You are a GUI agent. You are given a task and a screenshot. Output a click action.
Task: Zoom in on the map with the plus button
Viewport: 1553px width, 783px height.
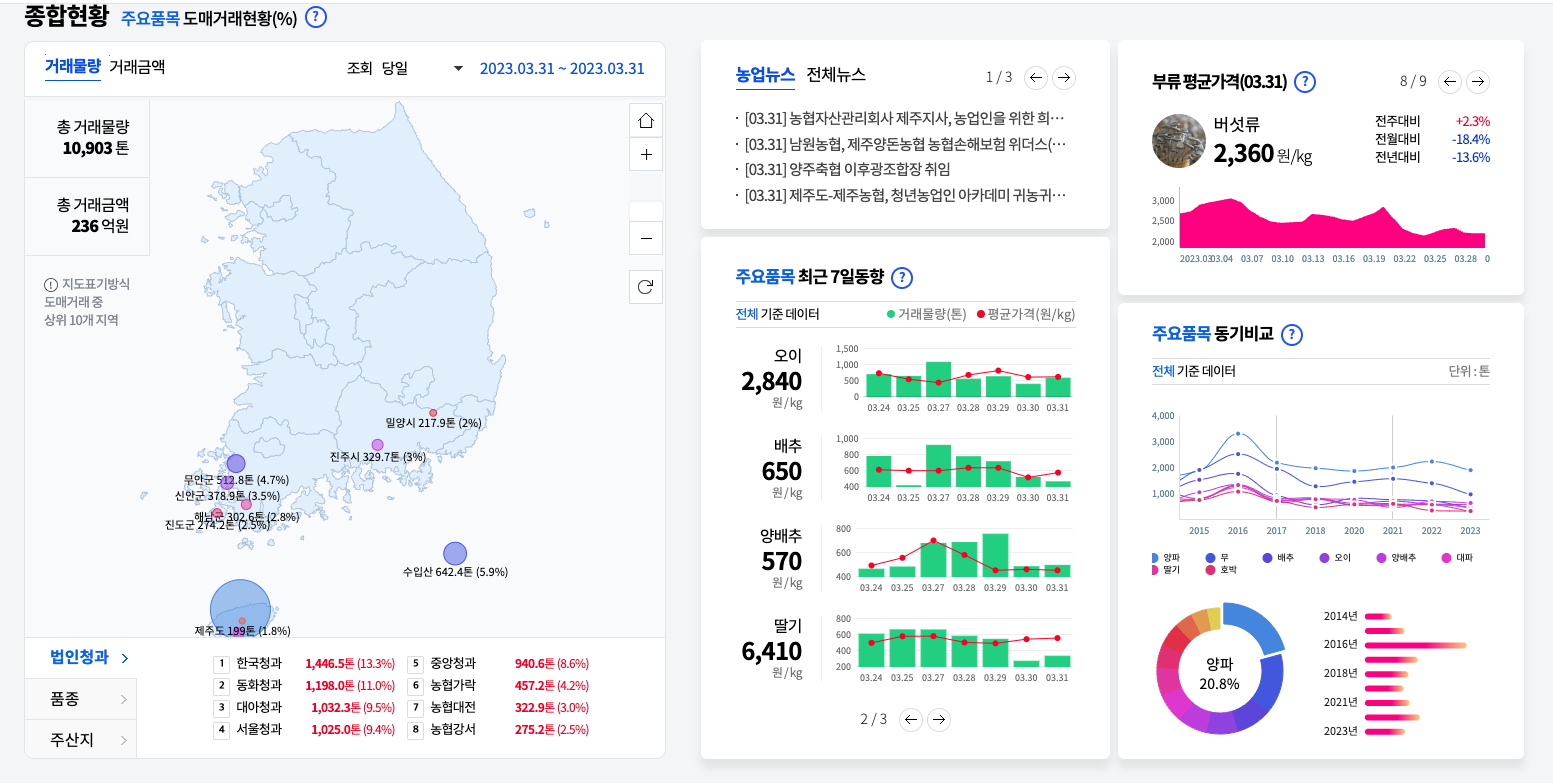coord(645,155)
